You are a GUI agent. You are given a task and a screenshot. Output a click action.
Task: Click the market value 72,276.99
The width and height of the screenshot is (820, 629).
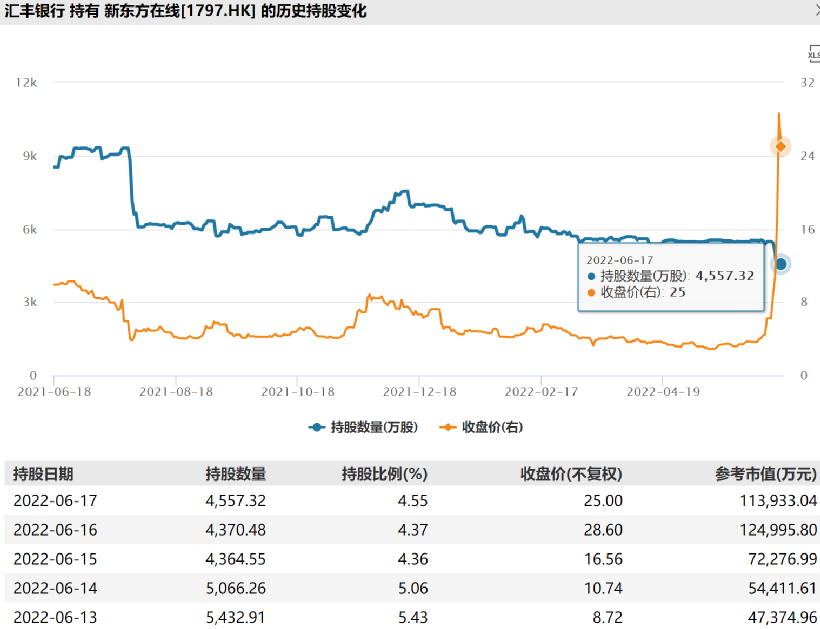782,559
